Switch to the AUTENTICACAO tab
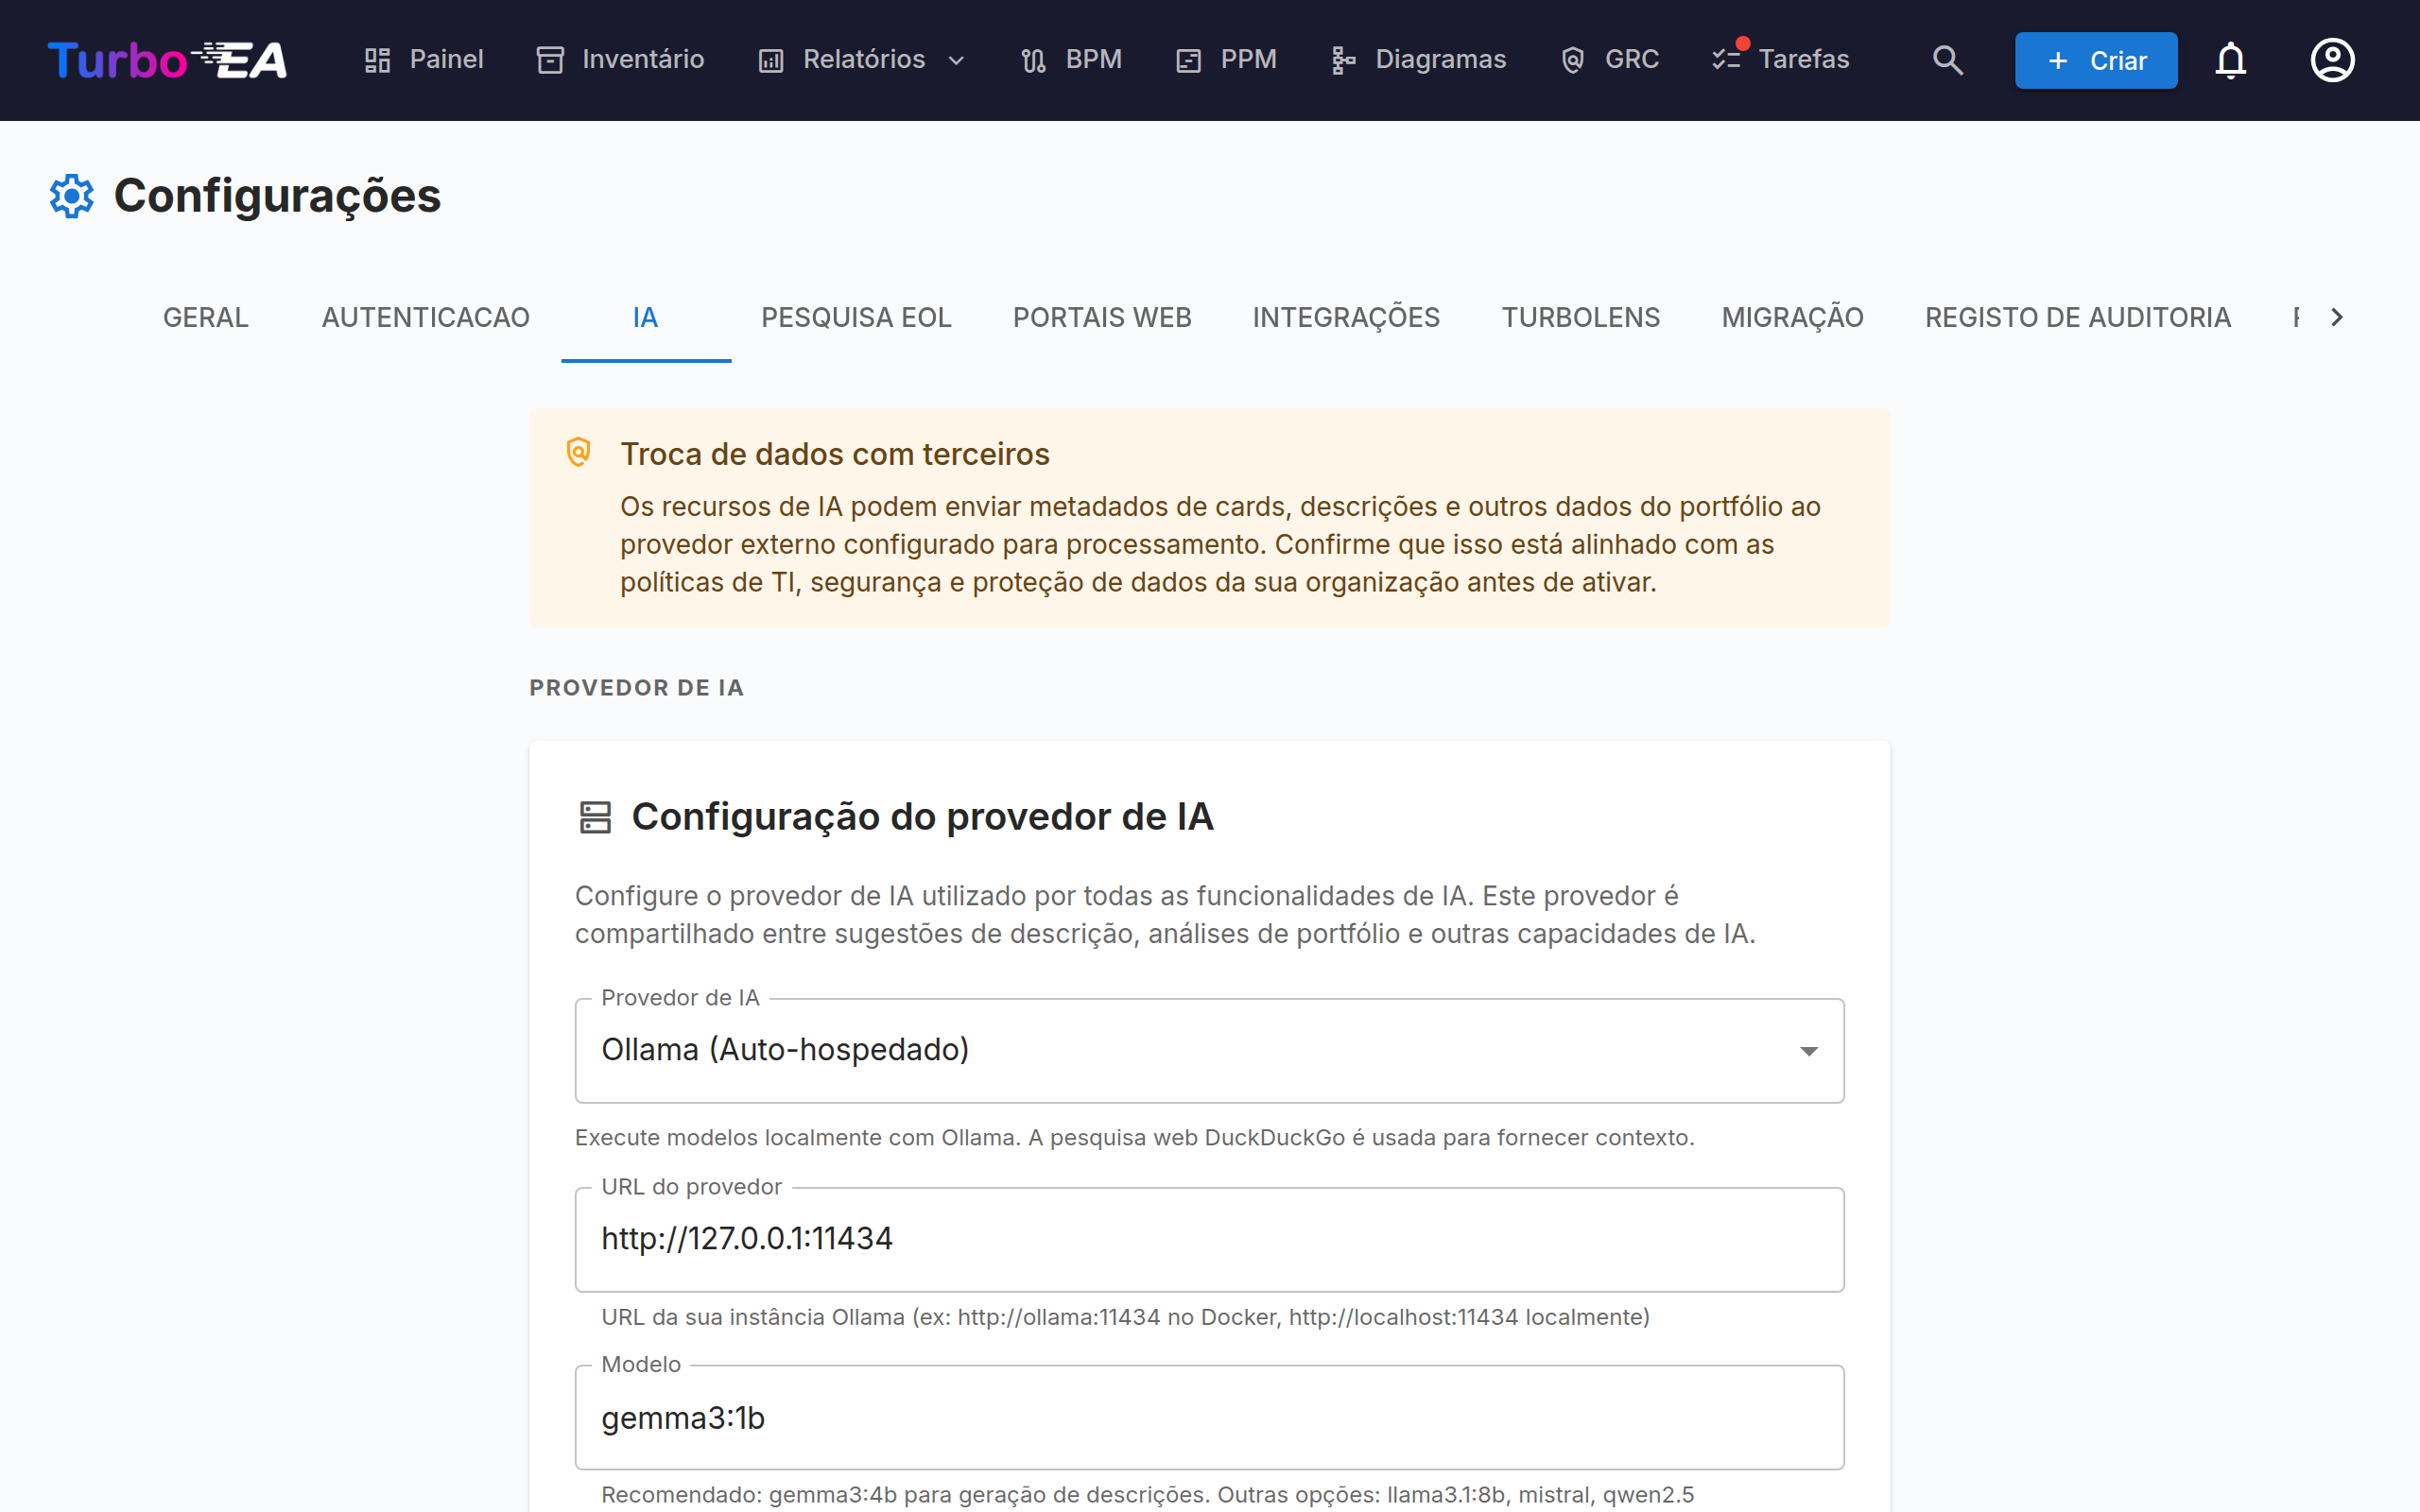2420x1512 pixels. 425,317
